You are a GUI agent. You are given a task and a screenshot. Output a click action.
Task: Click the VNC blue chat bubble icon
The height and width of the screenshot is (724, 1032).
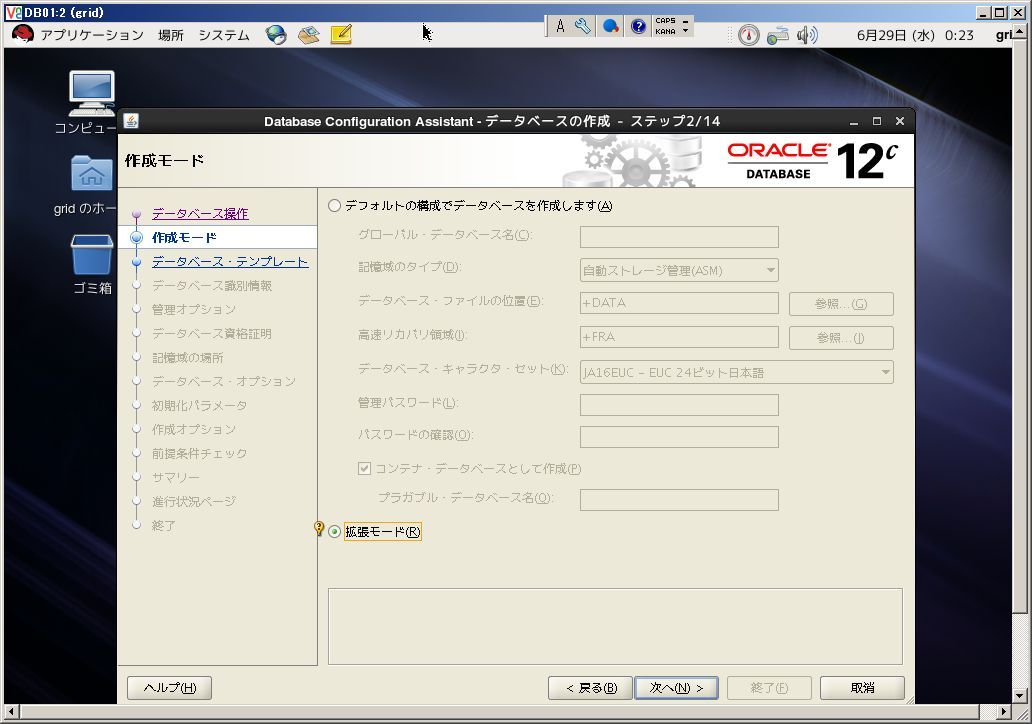click(610, 26)
